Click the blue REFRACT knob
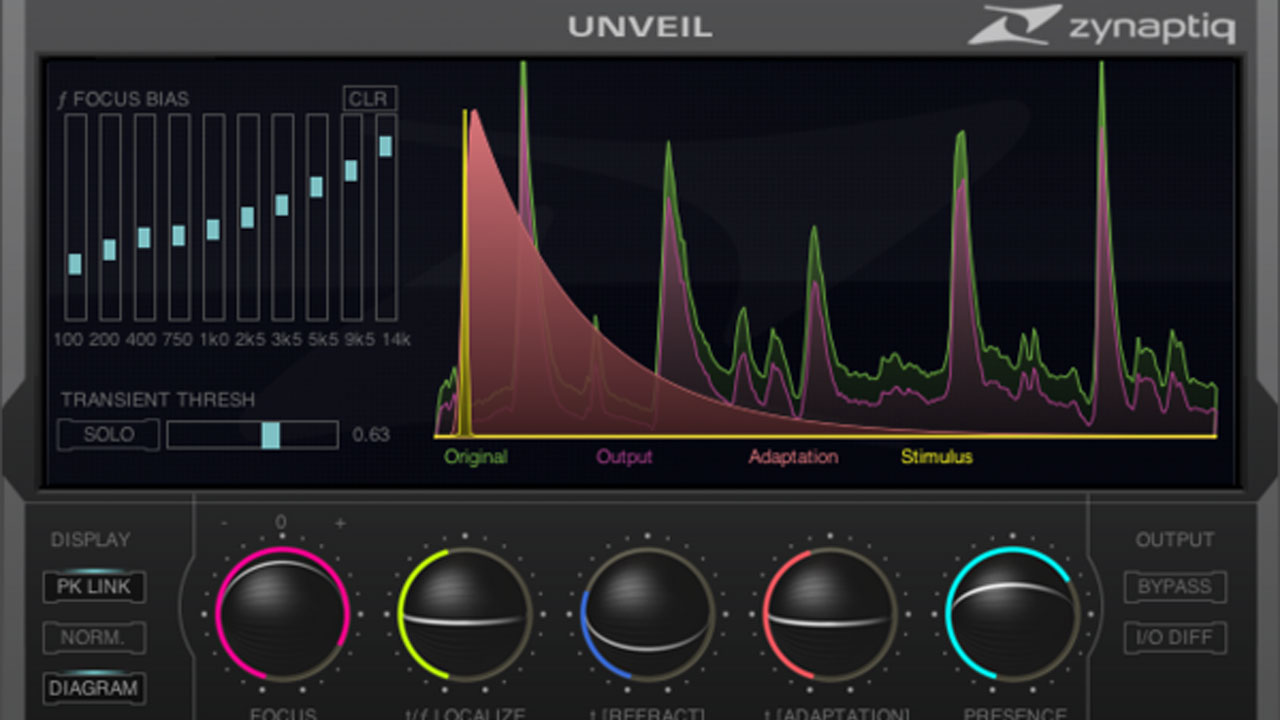 (647, 614)
